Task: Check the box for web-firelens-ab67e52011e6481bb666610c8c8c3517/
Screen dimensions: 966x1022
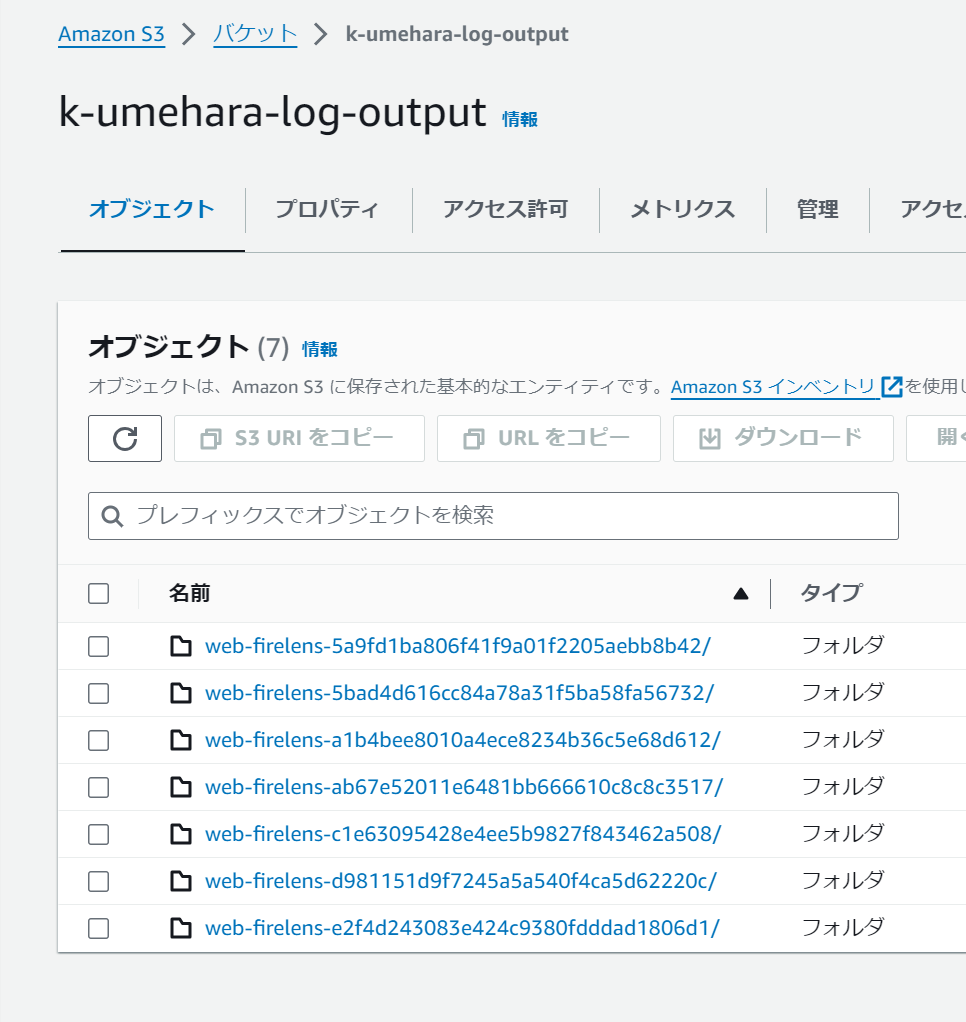Action: (98, 786)
